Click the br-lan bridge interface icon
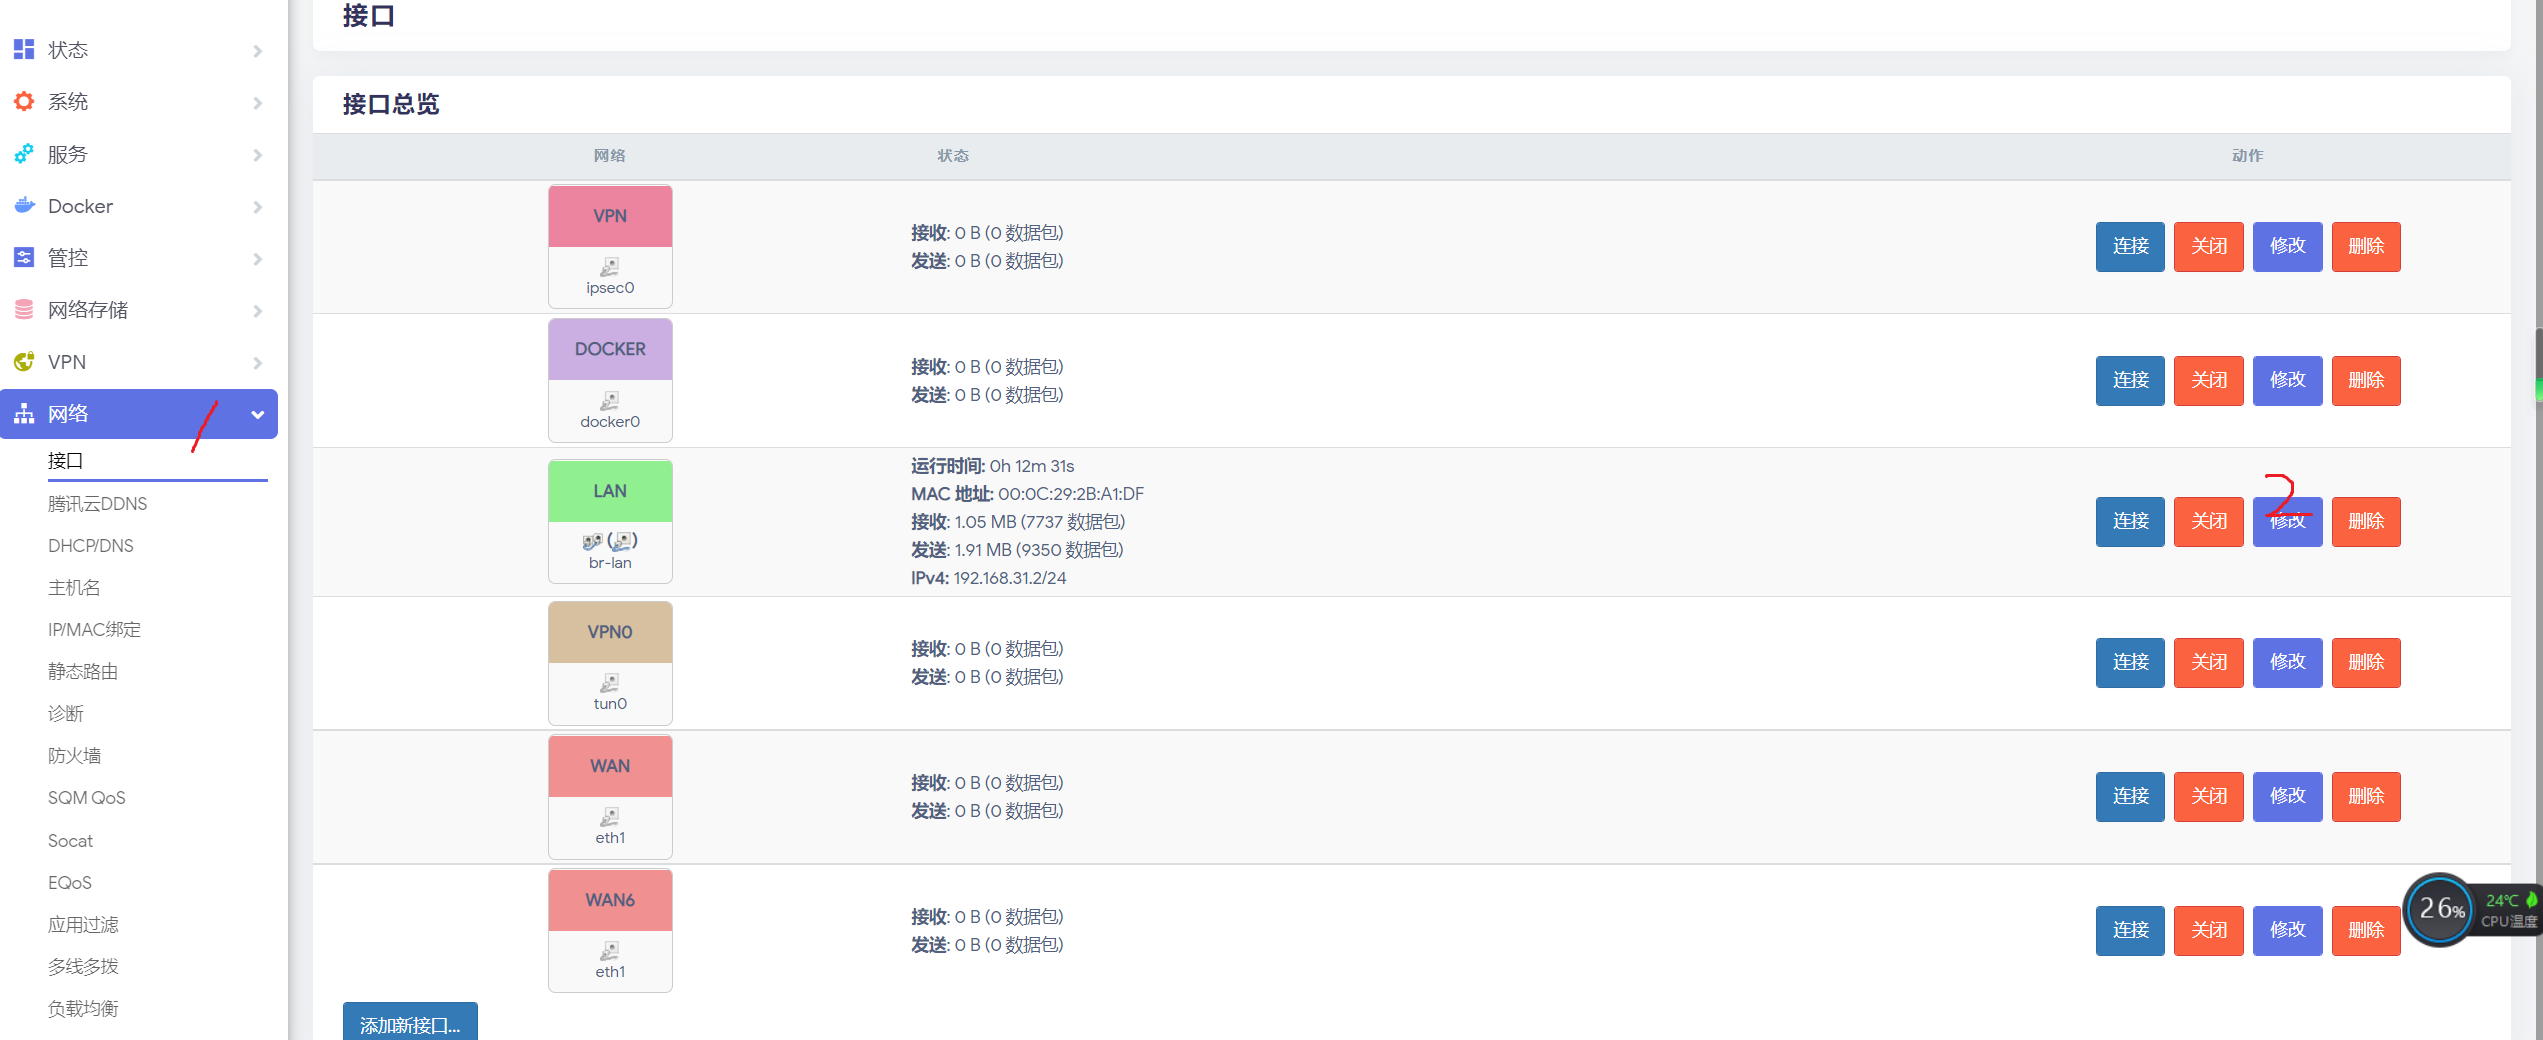2543x1040 pixels. [x=610, y=542]
